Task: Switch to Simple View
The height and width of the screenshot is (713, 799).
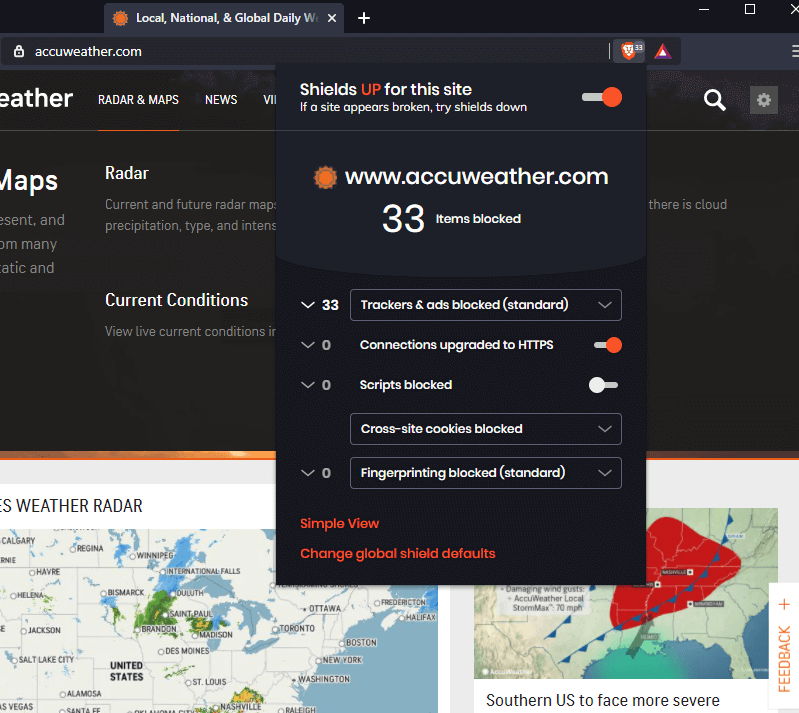Action: click(x=340, y=524)
